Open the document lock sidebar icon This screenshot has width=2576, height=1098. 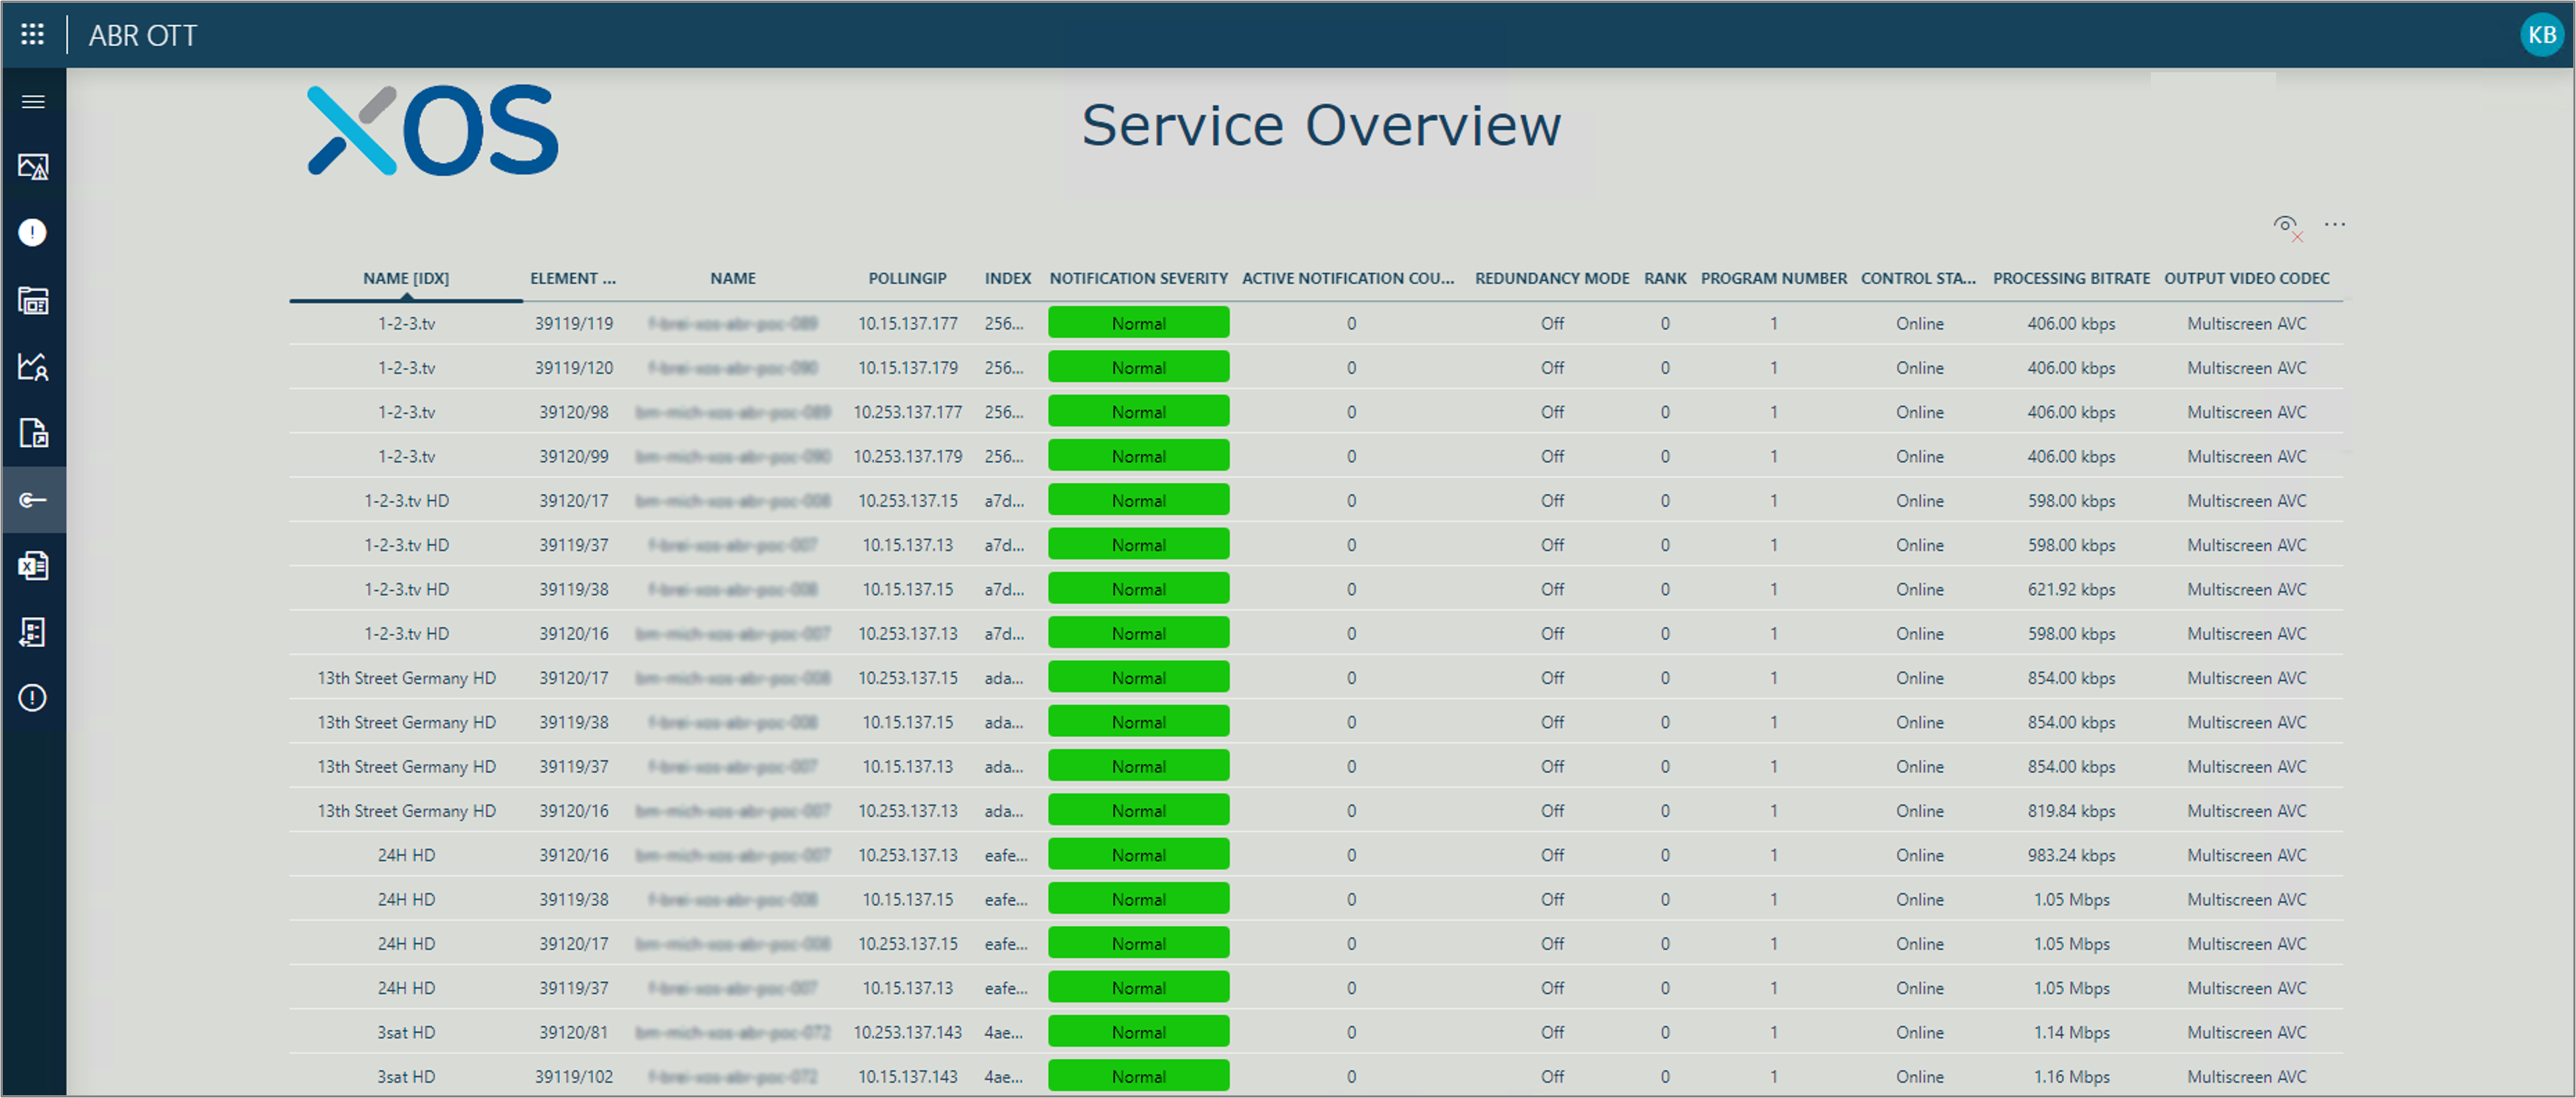(33, 433)
